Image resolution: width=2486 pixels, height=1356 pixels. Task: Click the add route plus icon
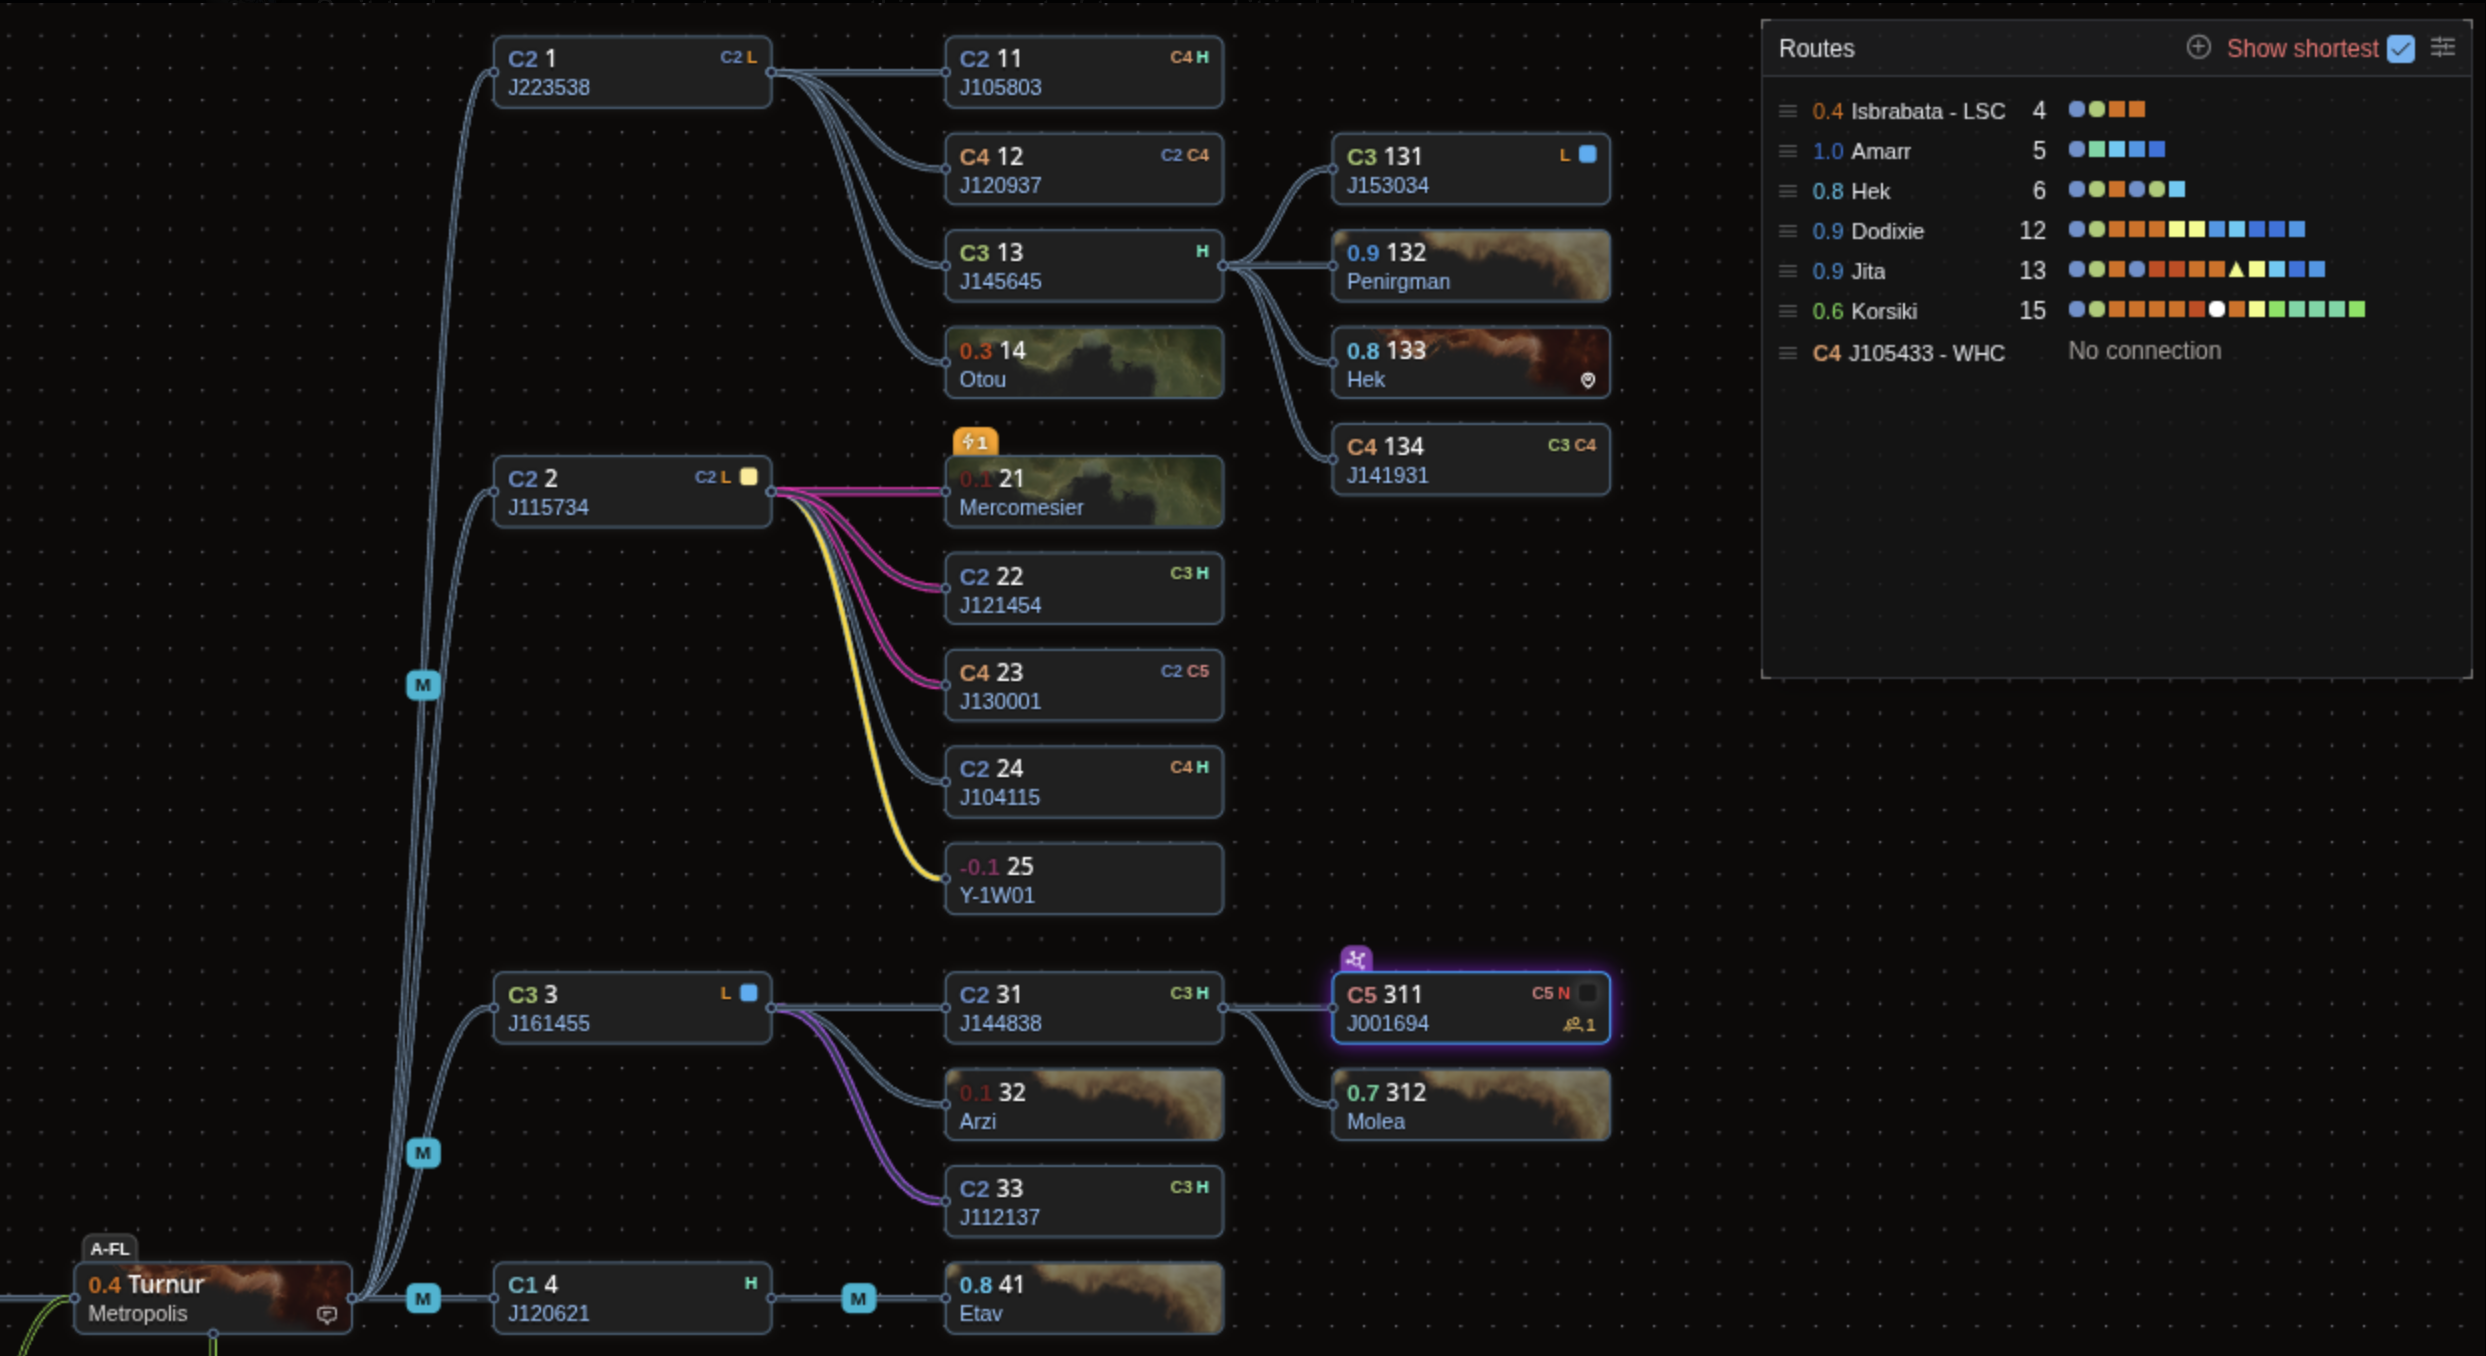point(2197,47)
